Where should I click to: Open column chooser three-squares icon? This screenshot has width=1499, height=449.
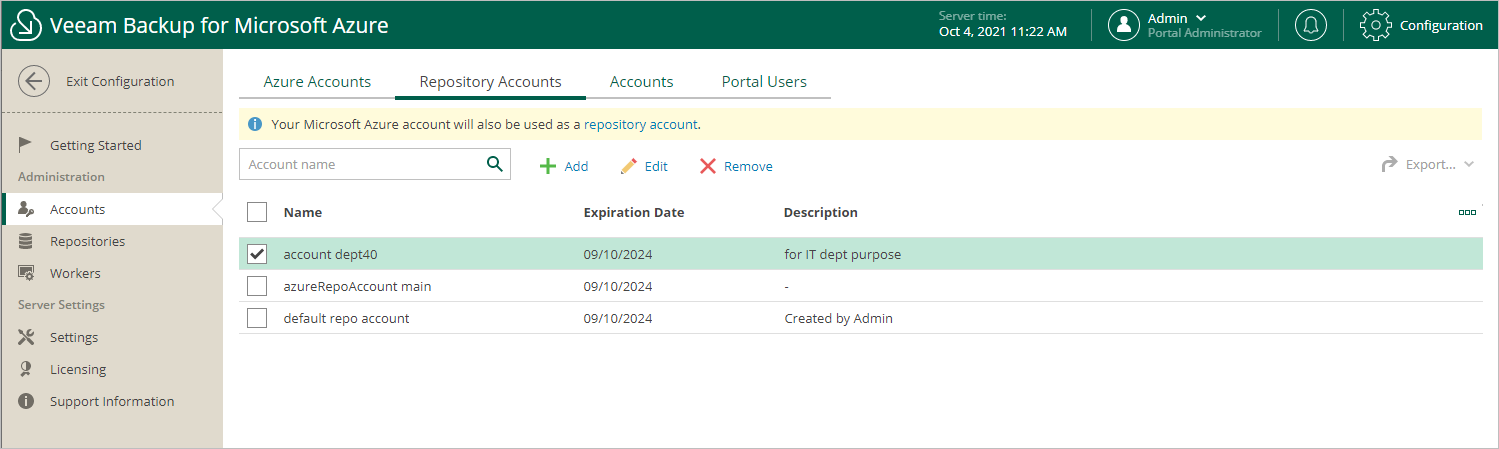pos(1467,212)
